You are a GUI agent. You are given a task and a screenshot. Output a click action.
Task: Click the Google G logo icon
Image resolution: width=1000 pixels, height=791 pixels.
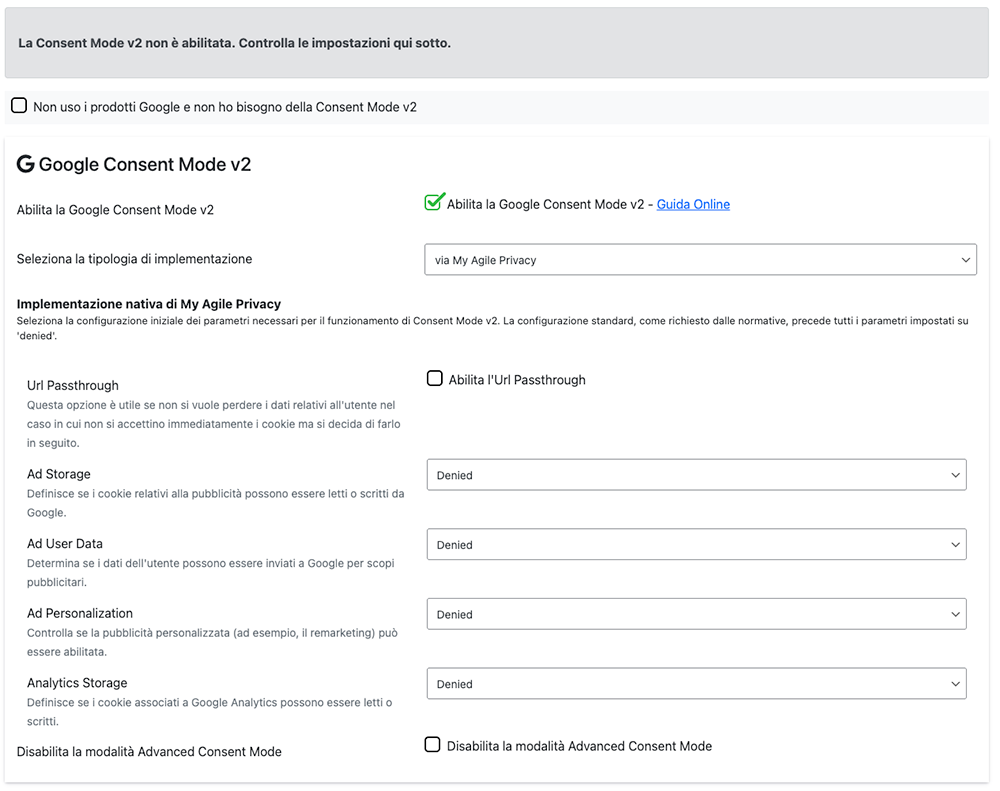click(26, 165)
